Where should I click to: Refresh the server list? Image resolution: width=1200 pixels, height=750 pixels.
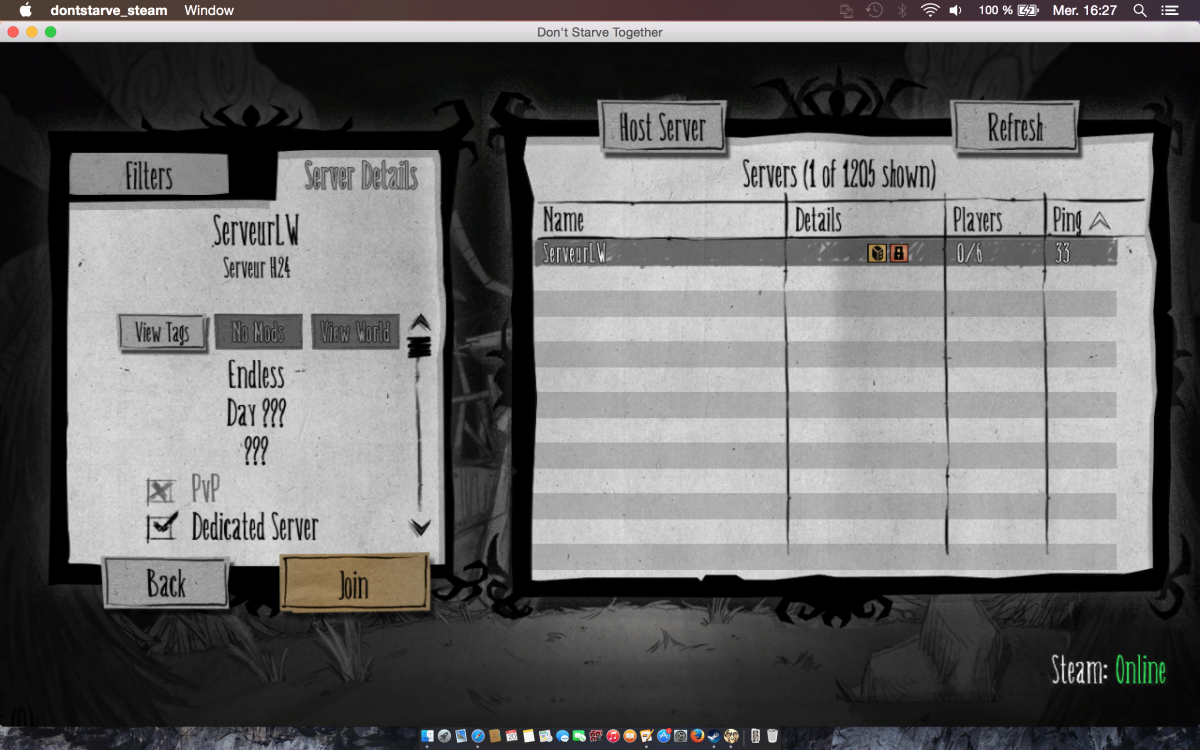(1015, 127)
